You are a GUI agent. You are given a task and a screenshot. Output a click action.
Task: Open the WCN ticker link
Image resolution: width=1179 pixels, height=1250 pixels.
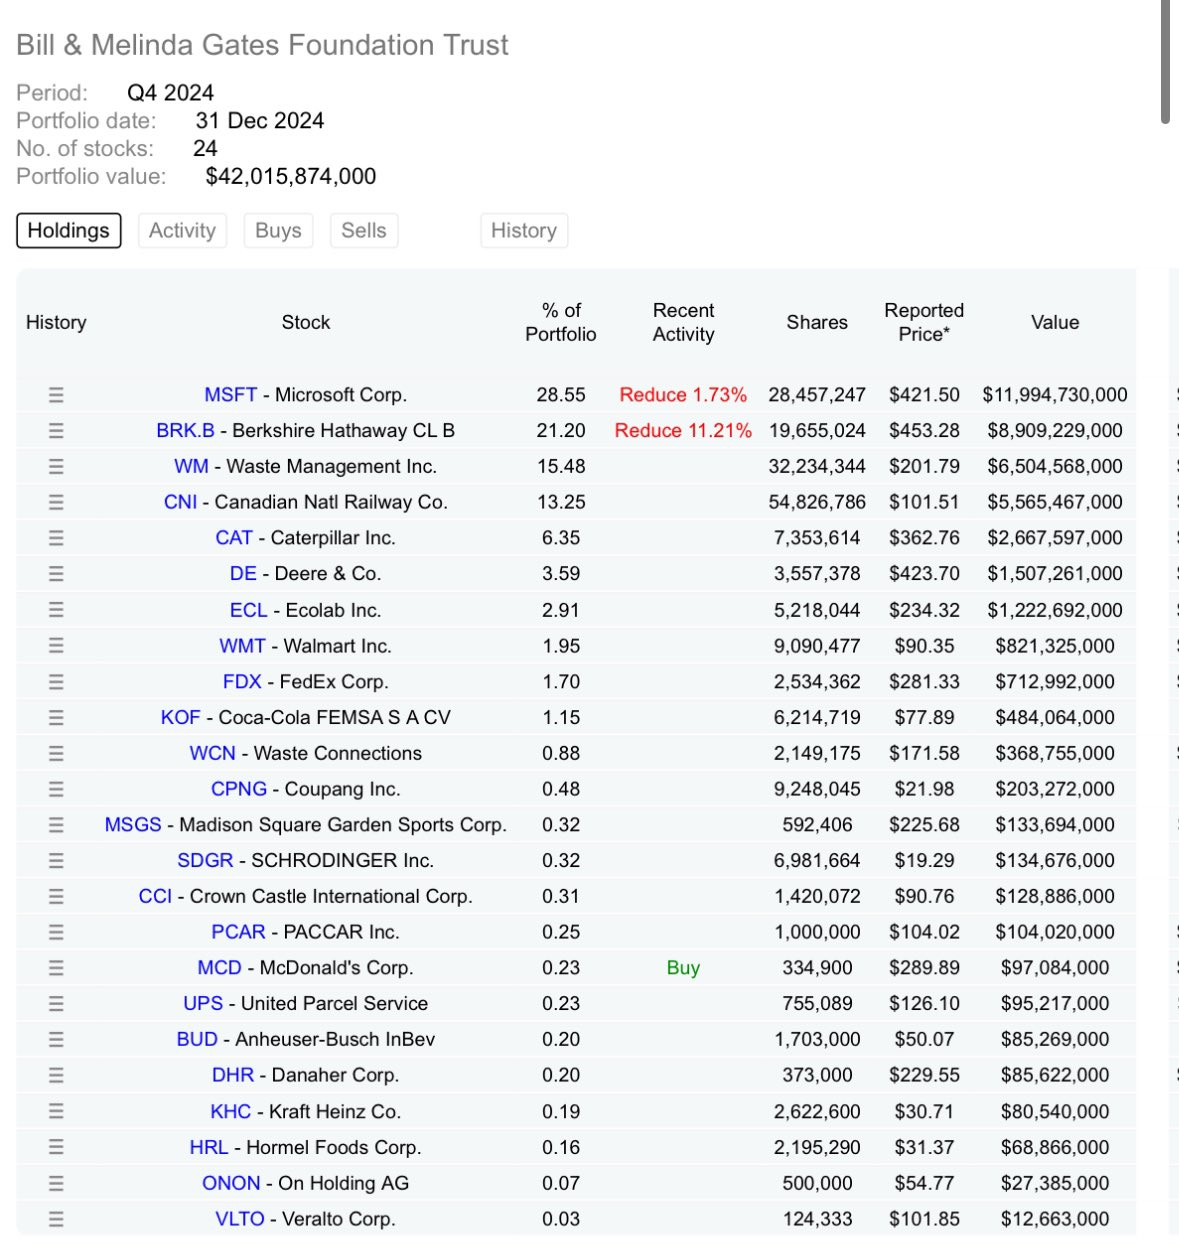[x=213, y=753]
